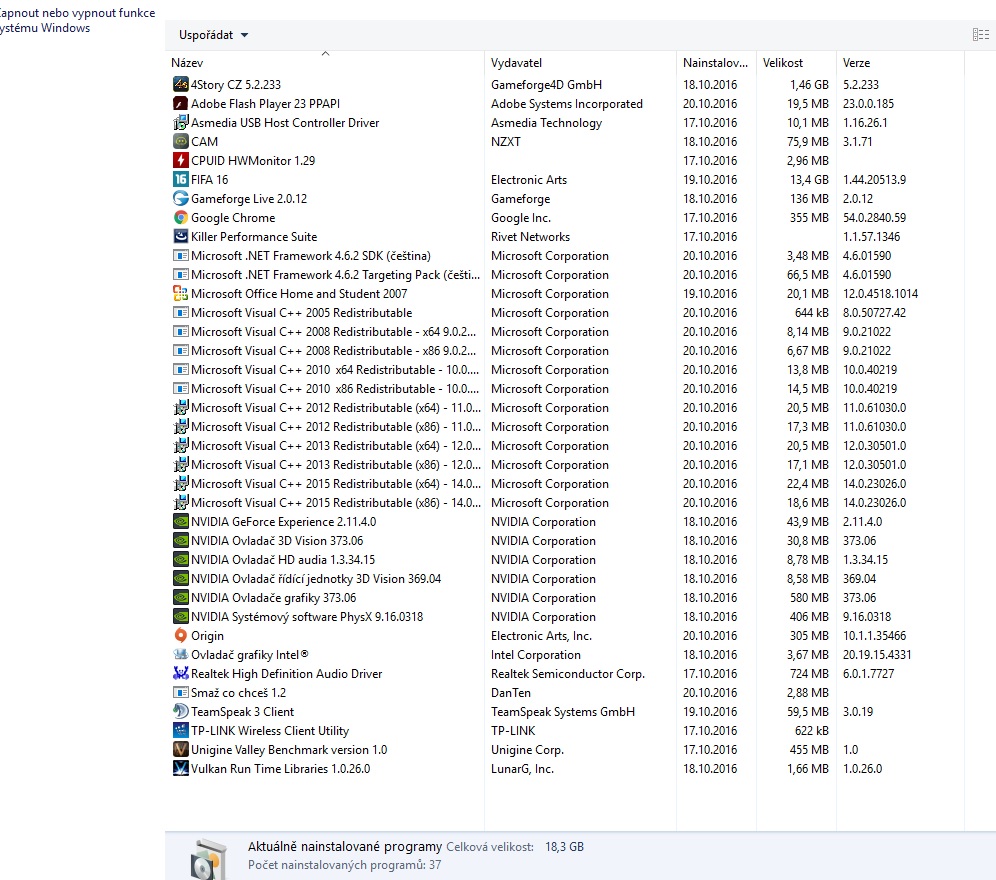Select Microsoft Office Home and Student icon
The image size is (996, 880).
[180, 294]
